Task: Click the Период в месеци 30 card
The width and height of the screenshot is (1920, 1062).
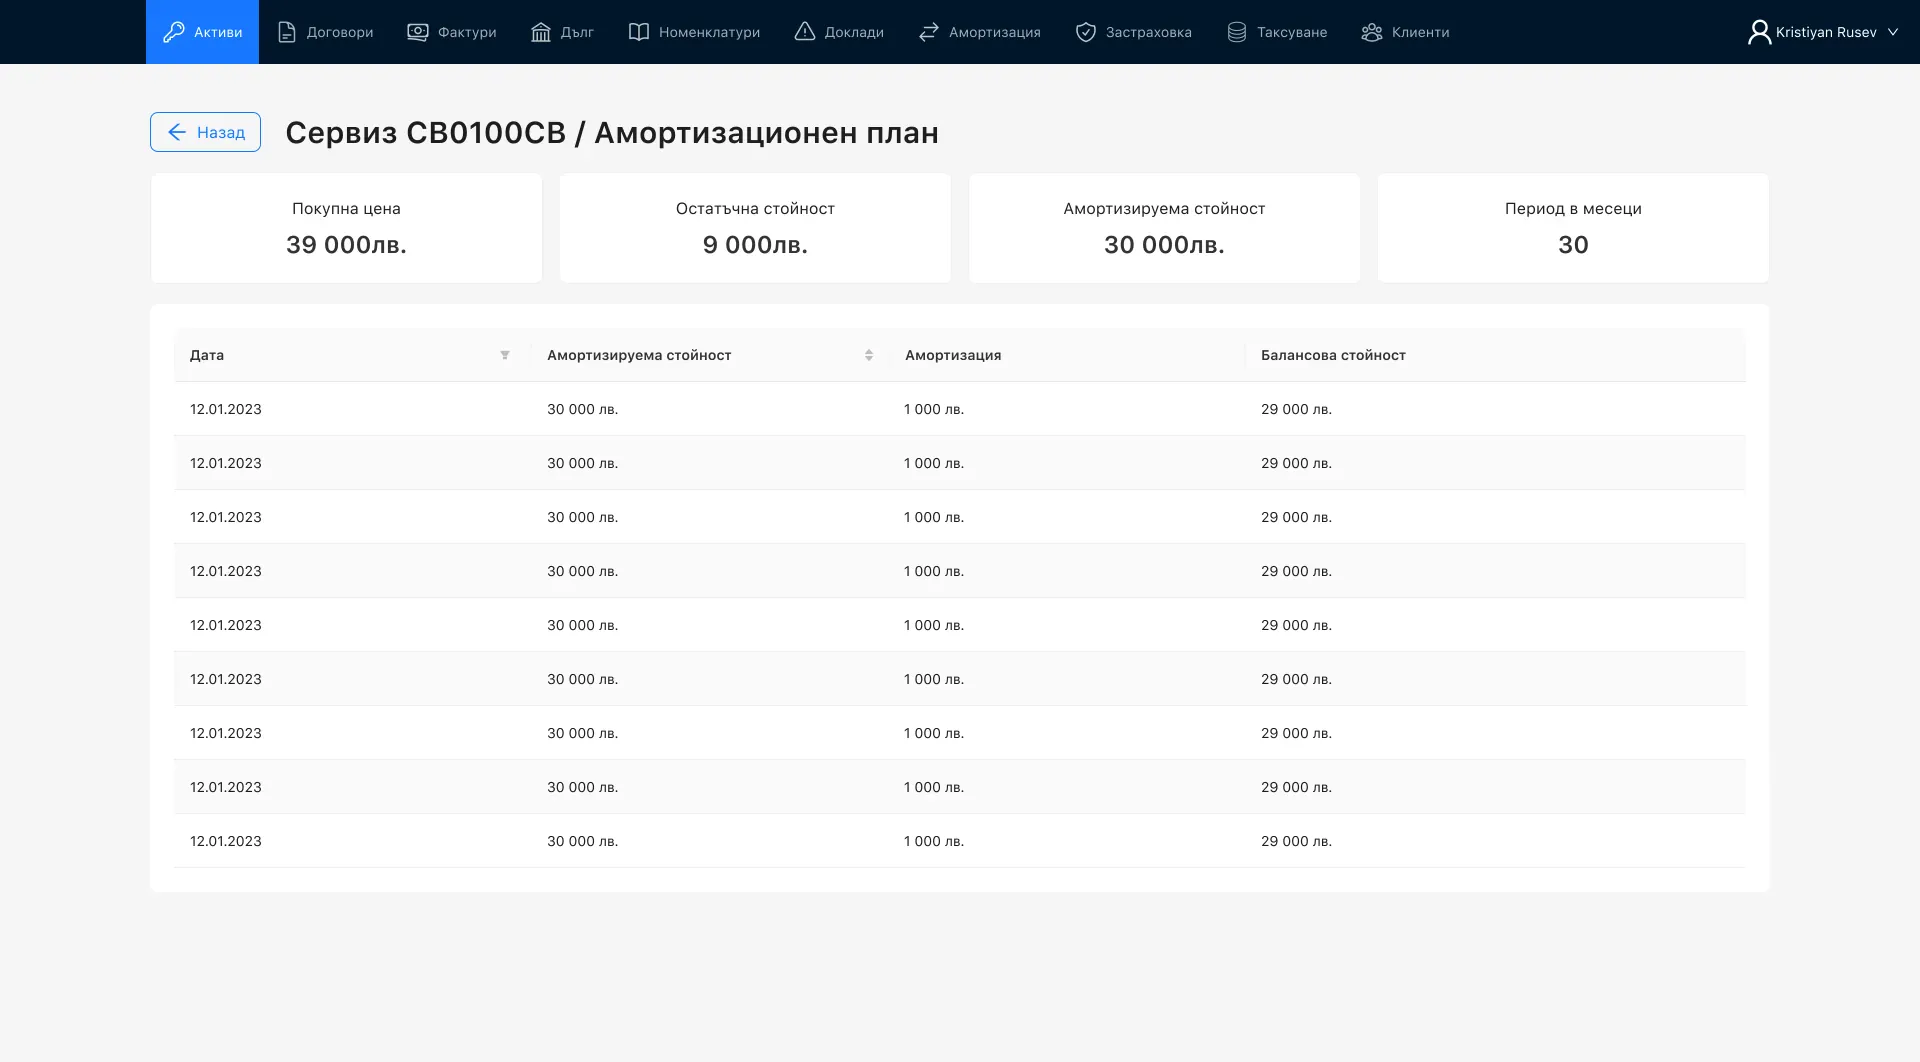Action: [x=1573, y=228]
